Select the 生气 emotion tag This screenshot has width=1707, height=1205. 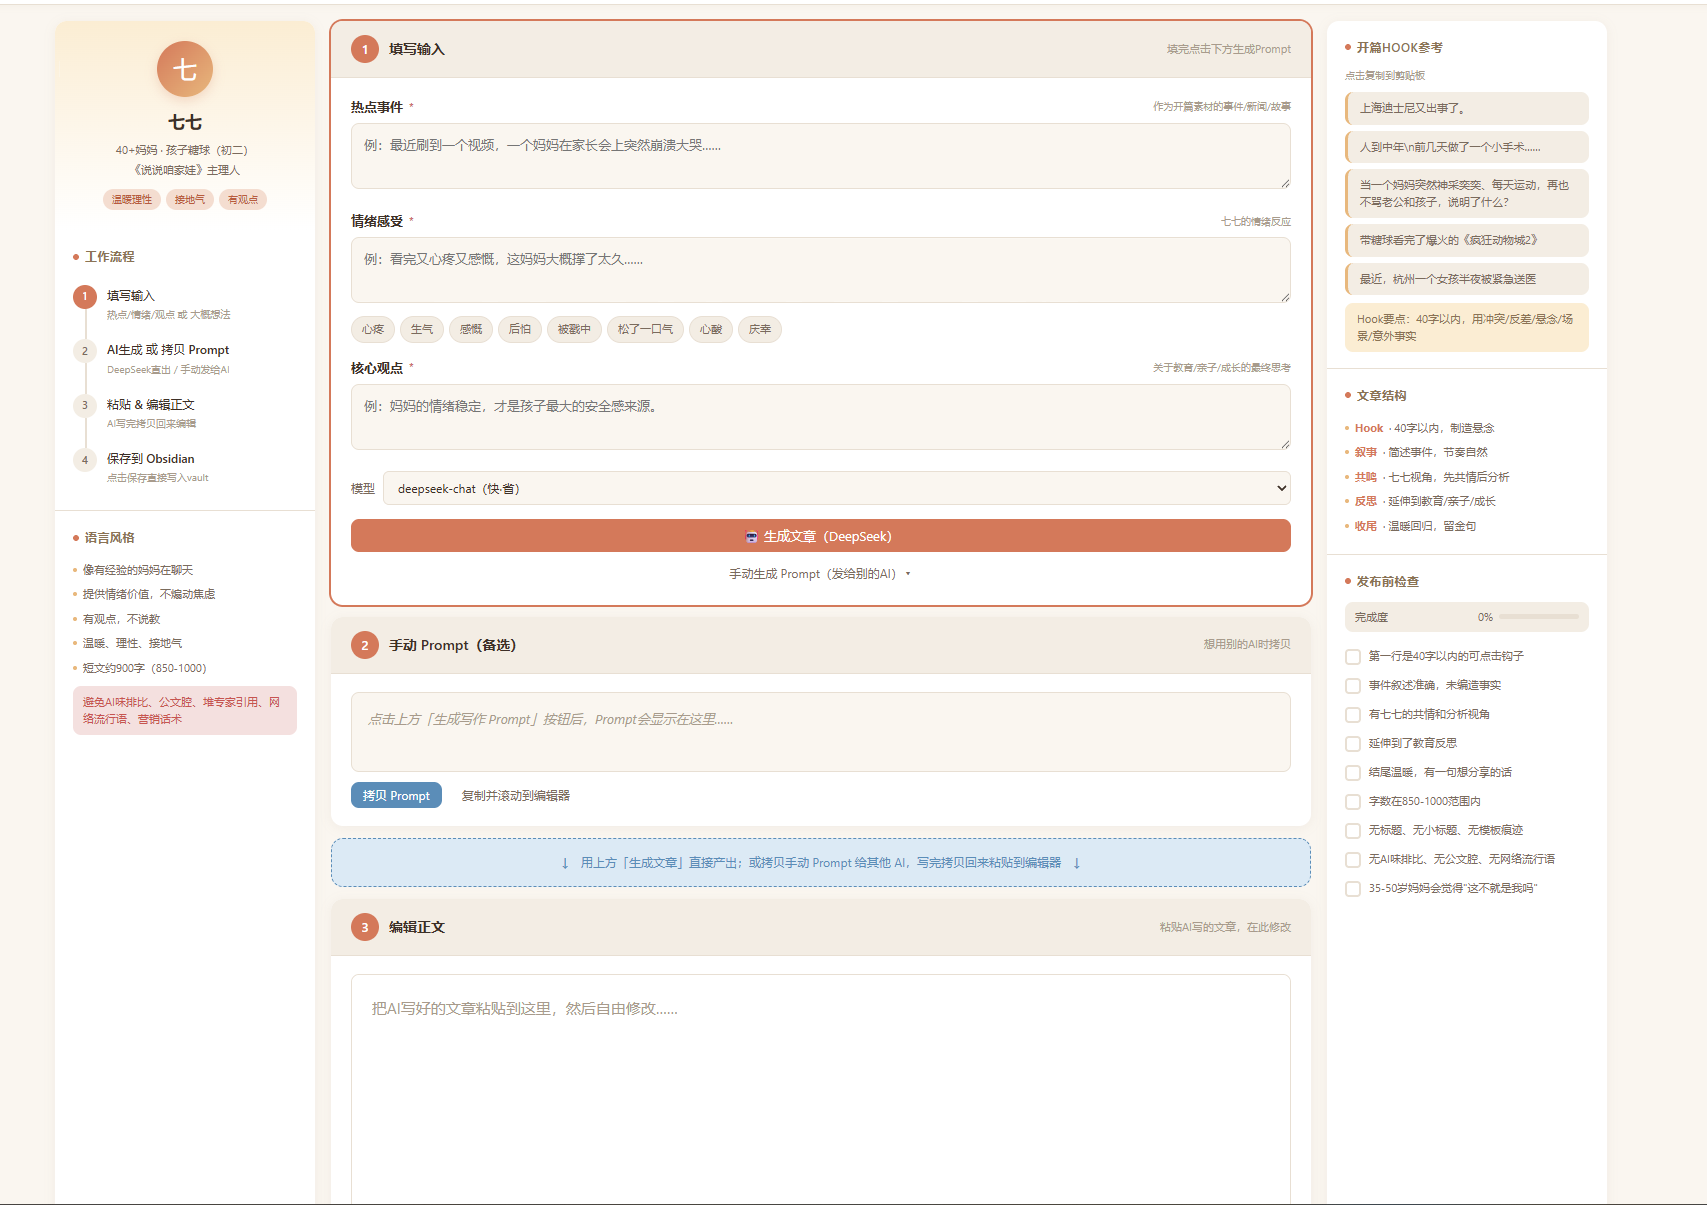(422, 329)
